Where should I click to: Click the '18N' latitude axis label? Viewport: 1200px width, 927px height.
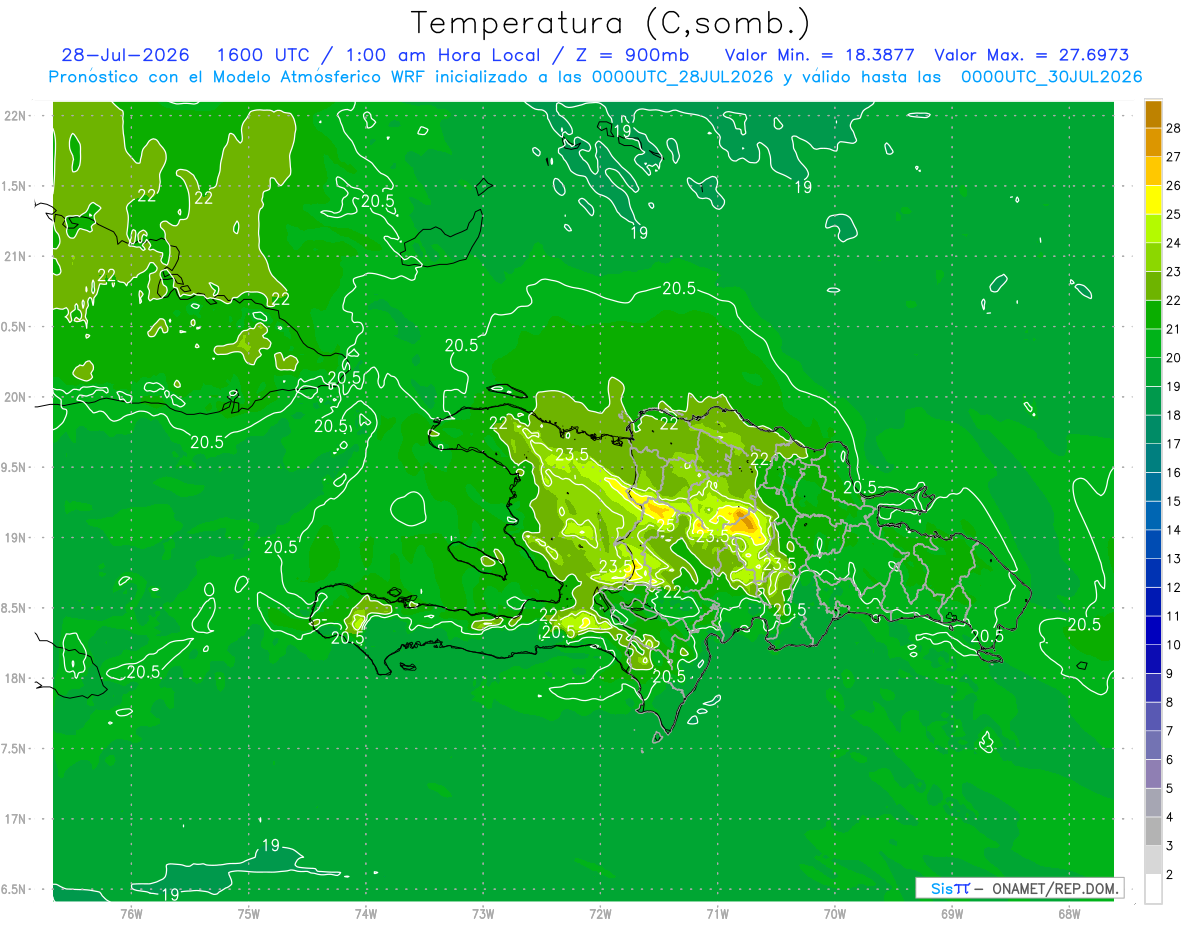tap(15, 678)
